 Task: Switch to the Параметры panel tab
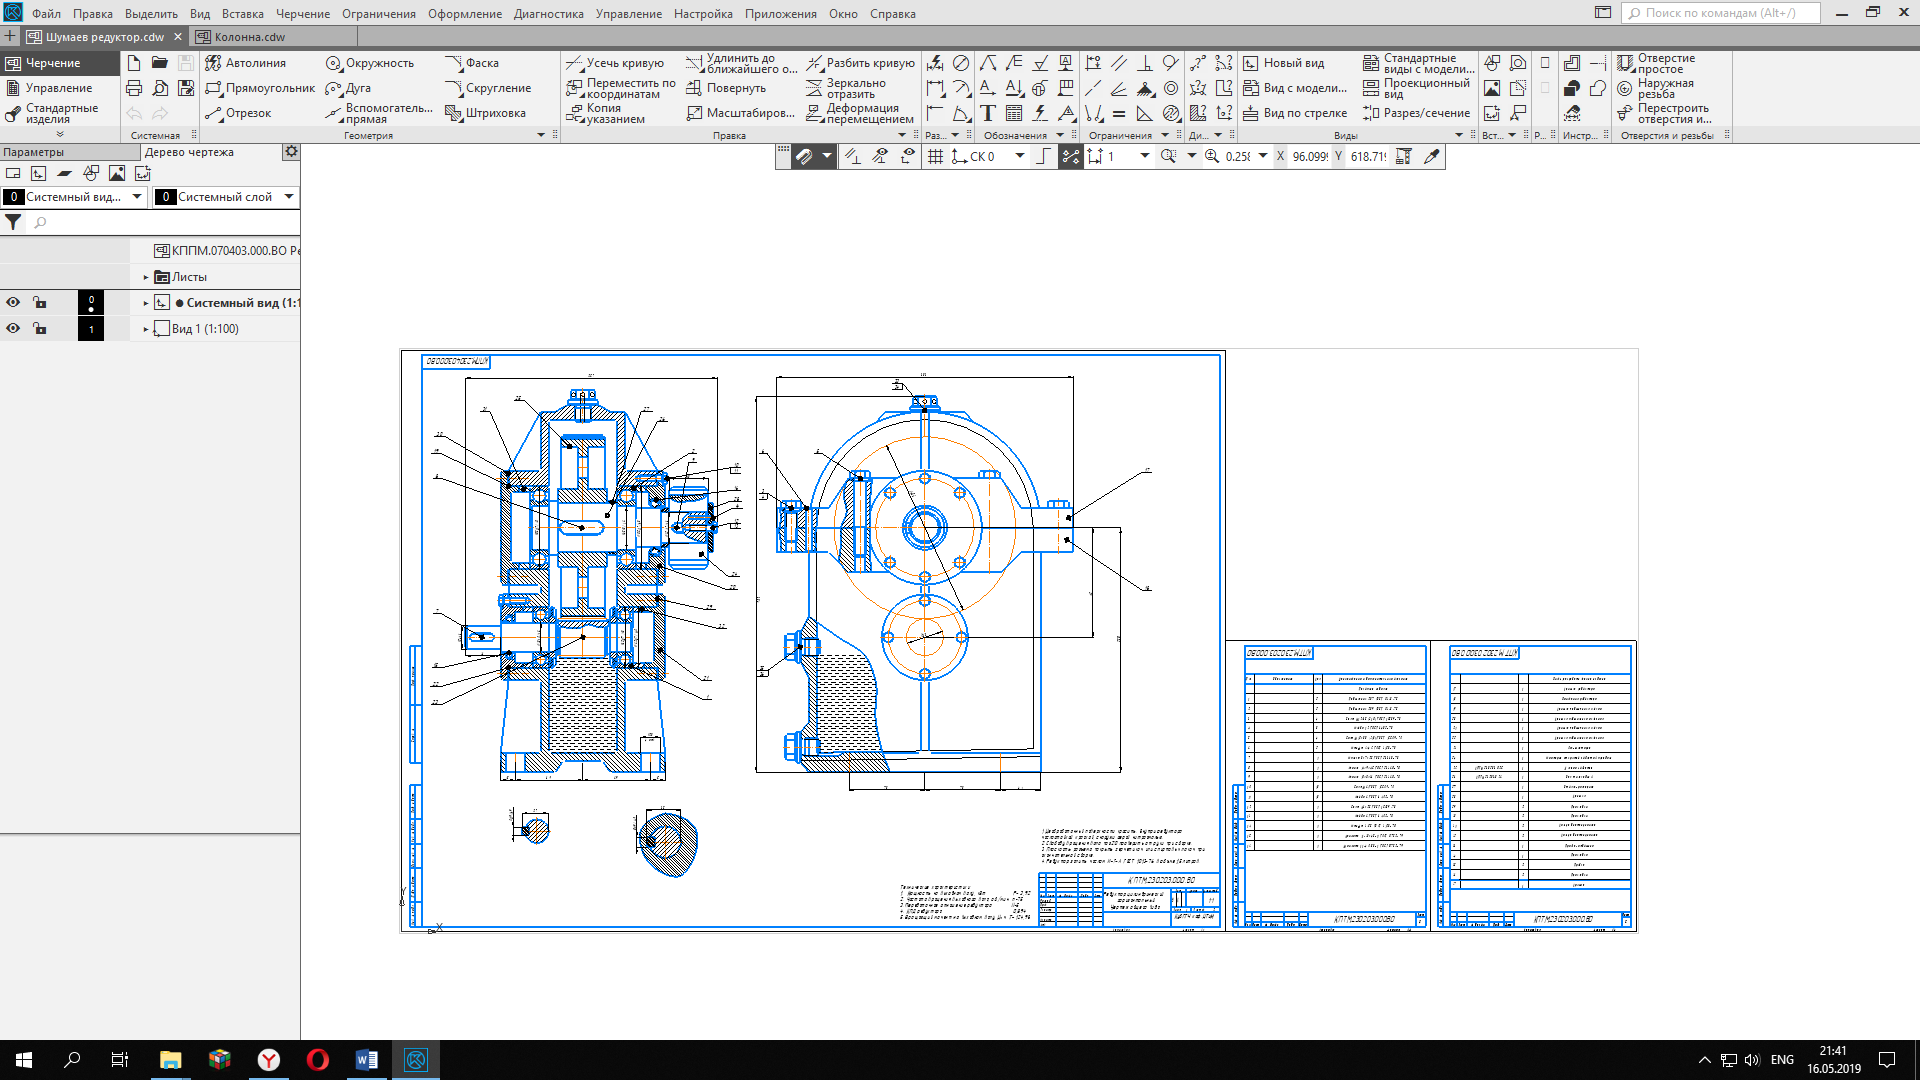pos(34,152)
